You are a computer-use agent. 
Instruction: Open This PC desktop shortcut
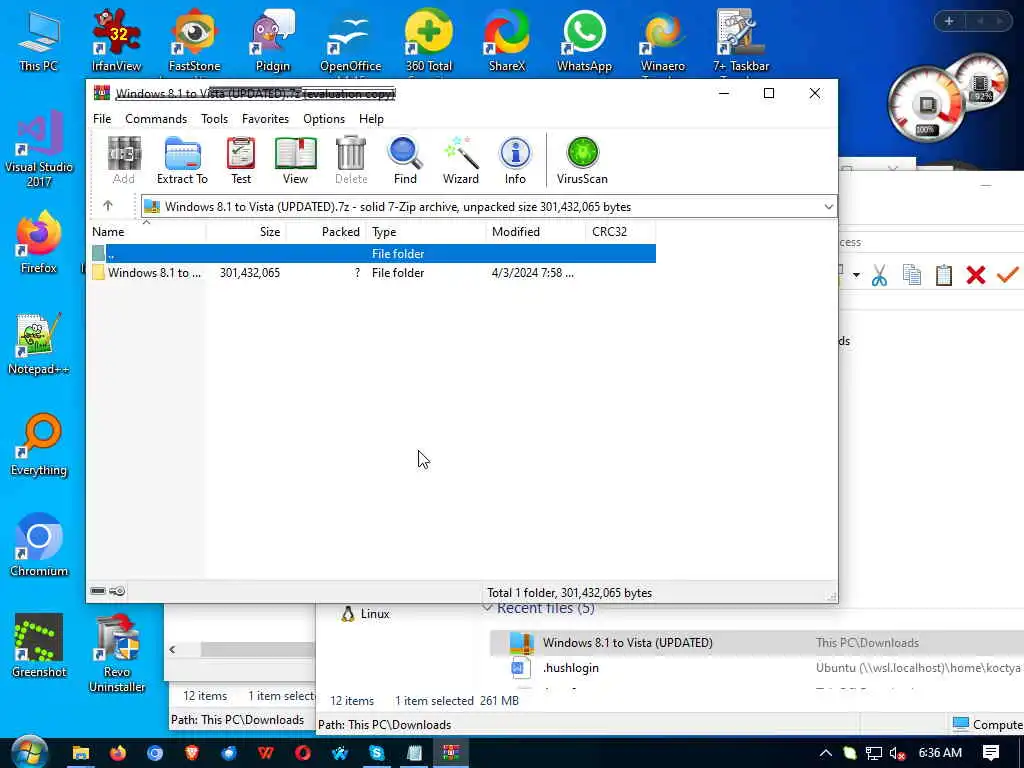click(x=39, y=41)
